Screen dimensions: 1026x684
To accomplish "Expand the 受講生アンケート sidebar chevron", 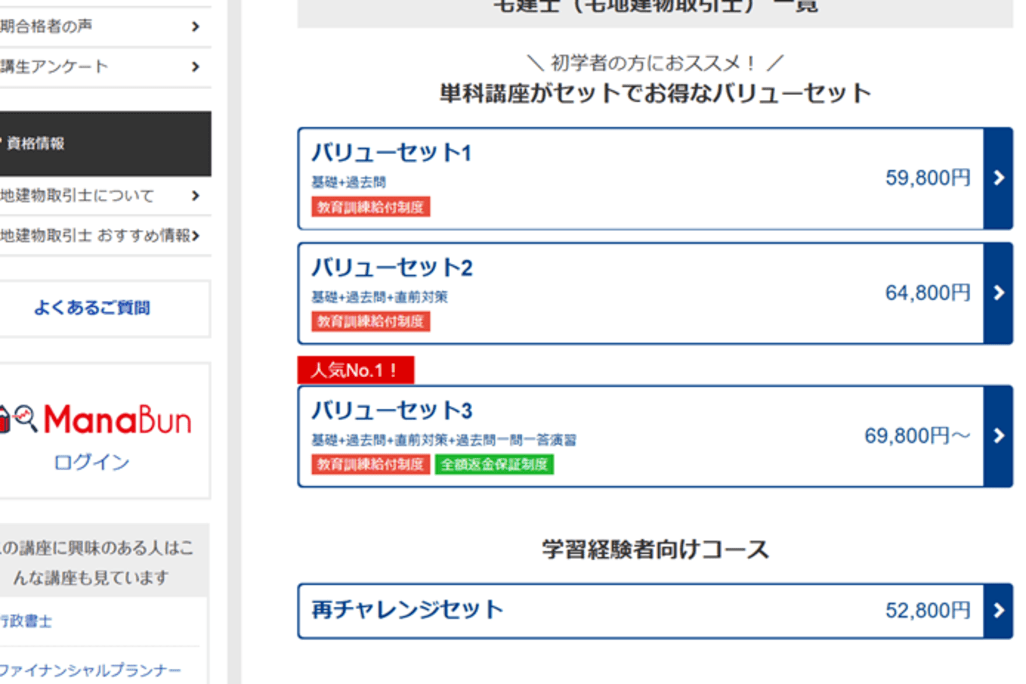I will coord(195,67).
